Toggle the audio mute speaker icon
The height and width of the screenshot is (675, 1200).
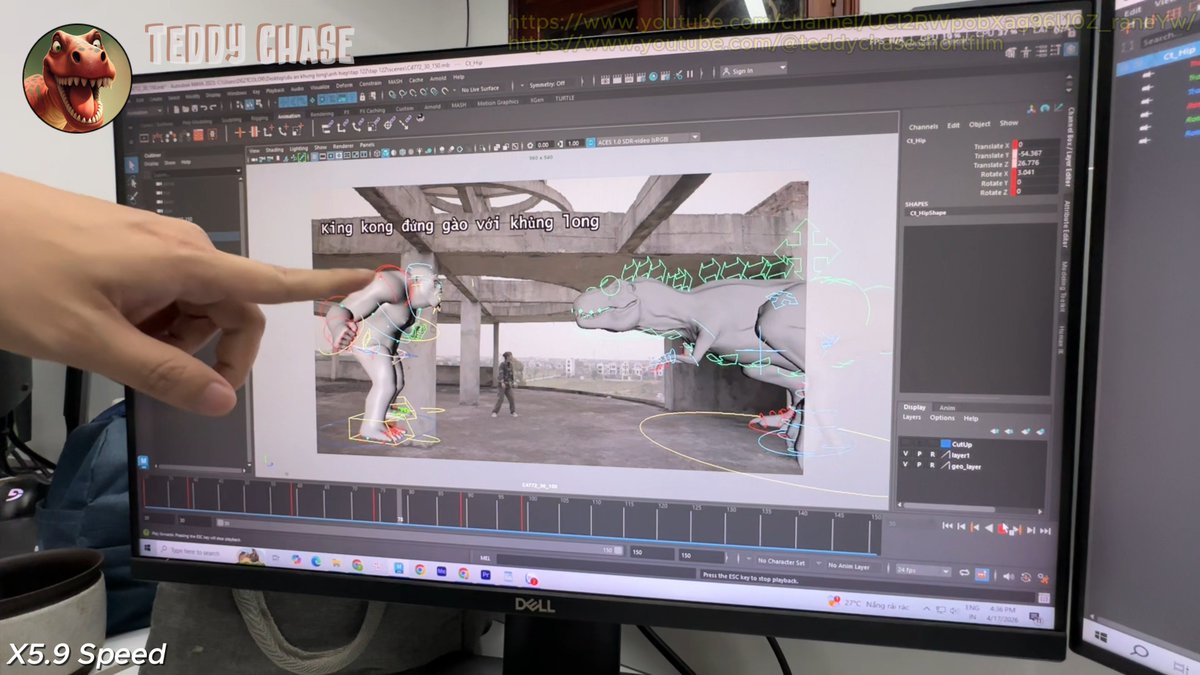click(x=1008, y=577)
